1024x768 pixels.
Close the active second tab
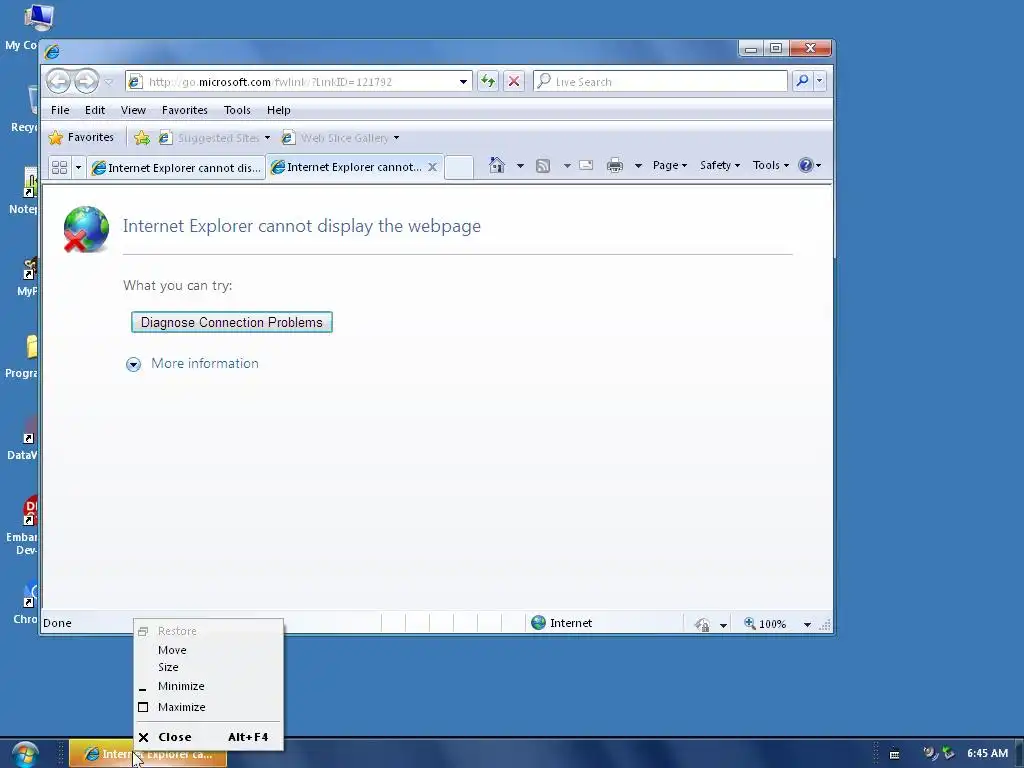432,167
